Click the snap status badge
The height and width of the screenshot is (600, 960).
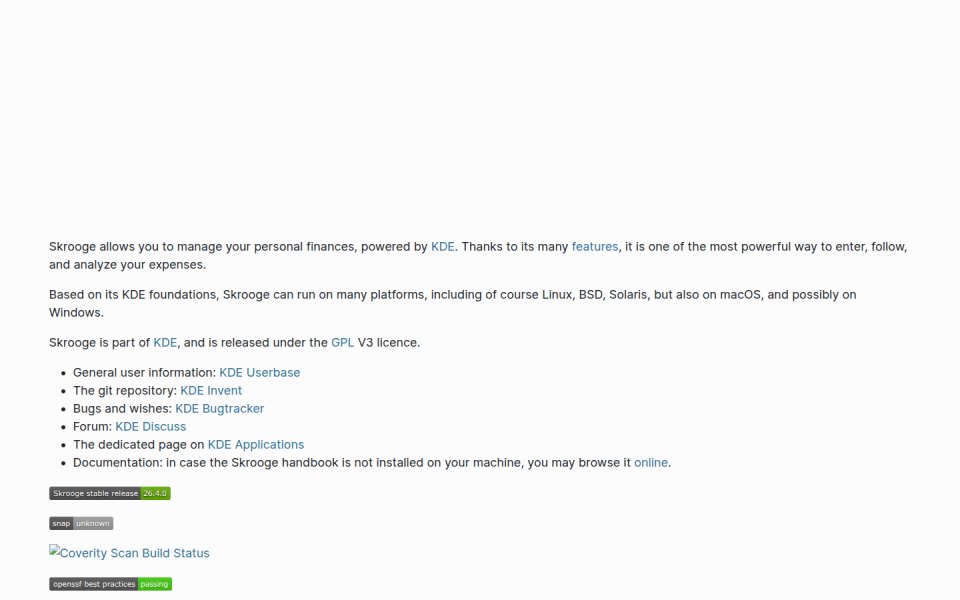81,523
